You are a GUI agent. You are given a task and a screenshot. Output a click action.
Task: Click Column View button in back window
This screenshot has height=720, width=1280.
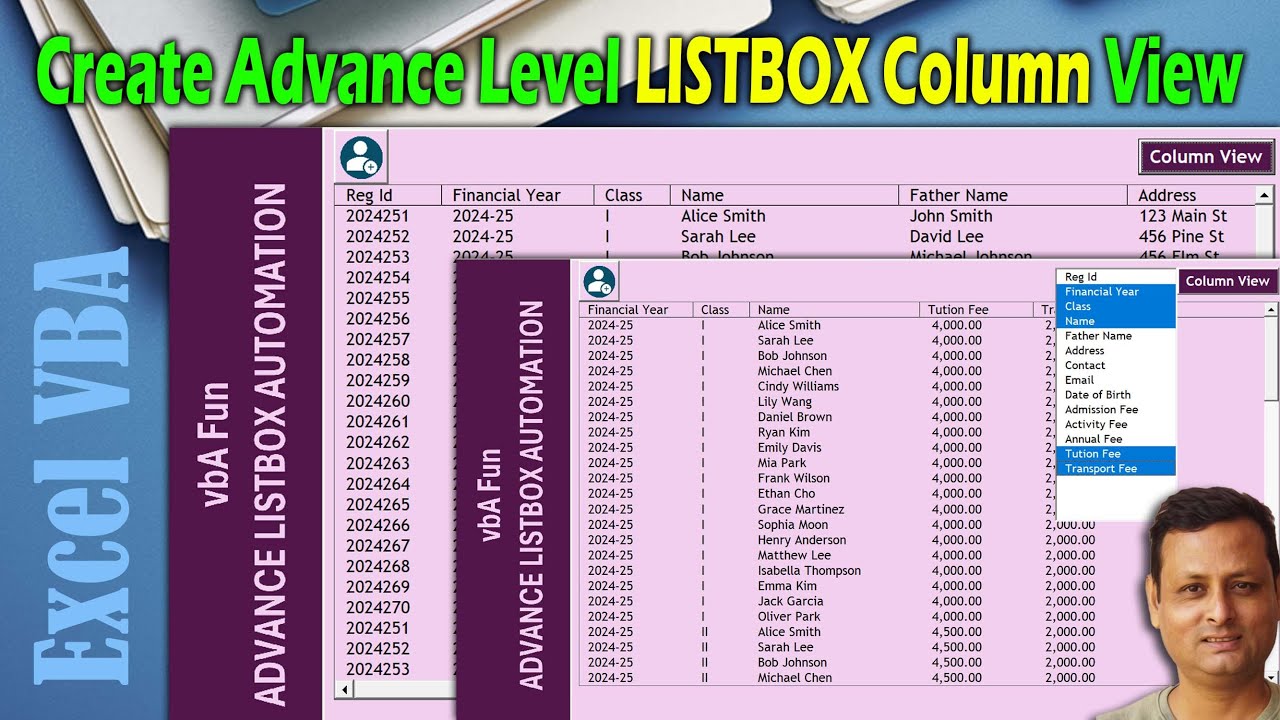pyautogui.click(x=1206, y=156)
